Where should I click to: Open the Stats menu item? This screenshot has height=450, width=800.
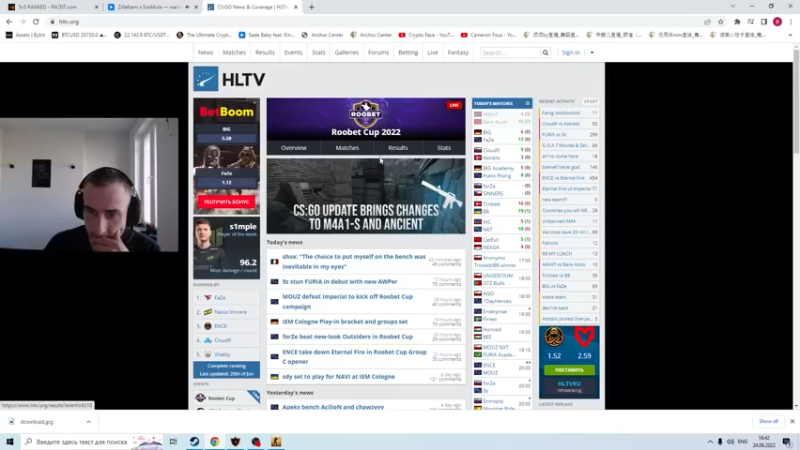318,53
